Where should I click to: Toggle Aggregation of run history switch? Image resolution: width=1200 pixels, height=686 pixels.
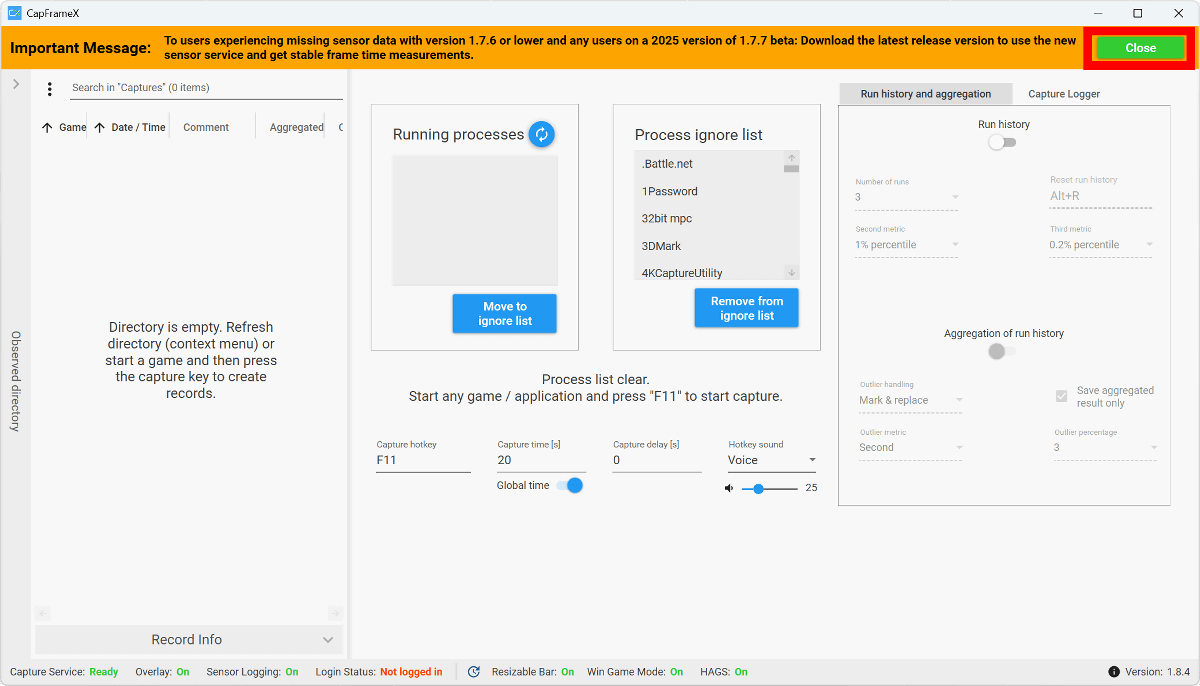[x=1001, y=351]
